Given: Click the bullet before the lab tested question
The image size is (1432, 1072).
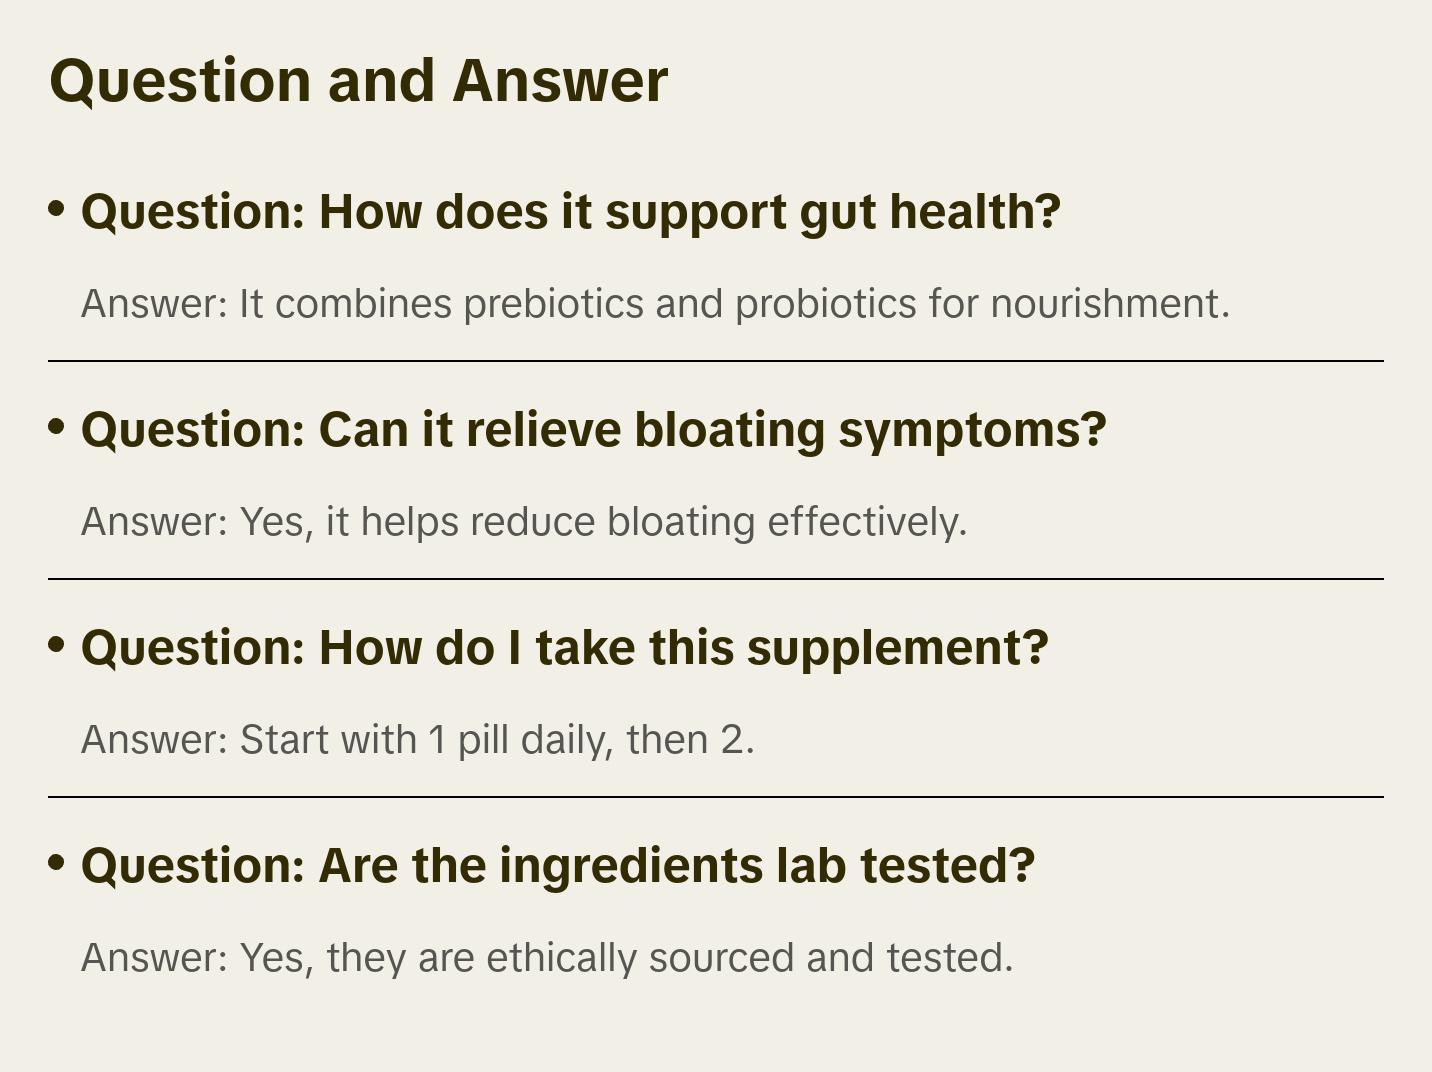Looking at the screenshot, I should coord(57,862).
